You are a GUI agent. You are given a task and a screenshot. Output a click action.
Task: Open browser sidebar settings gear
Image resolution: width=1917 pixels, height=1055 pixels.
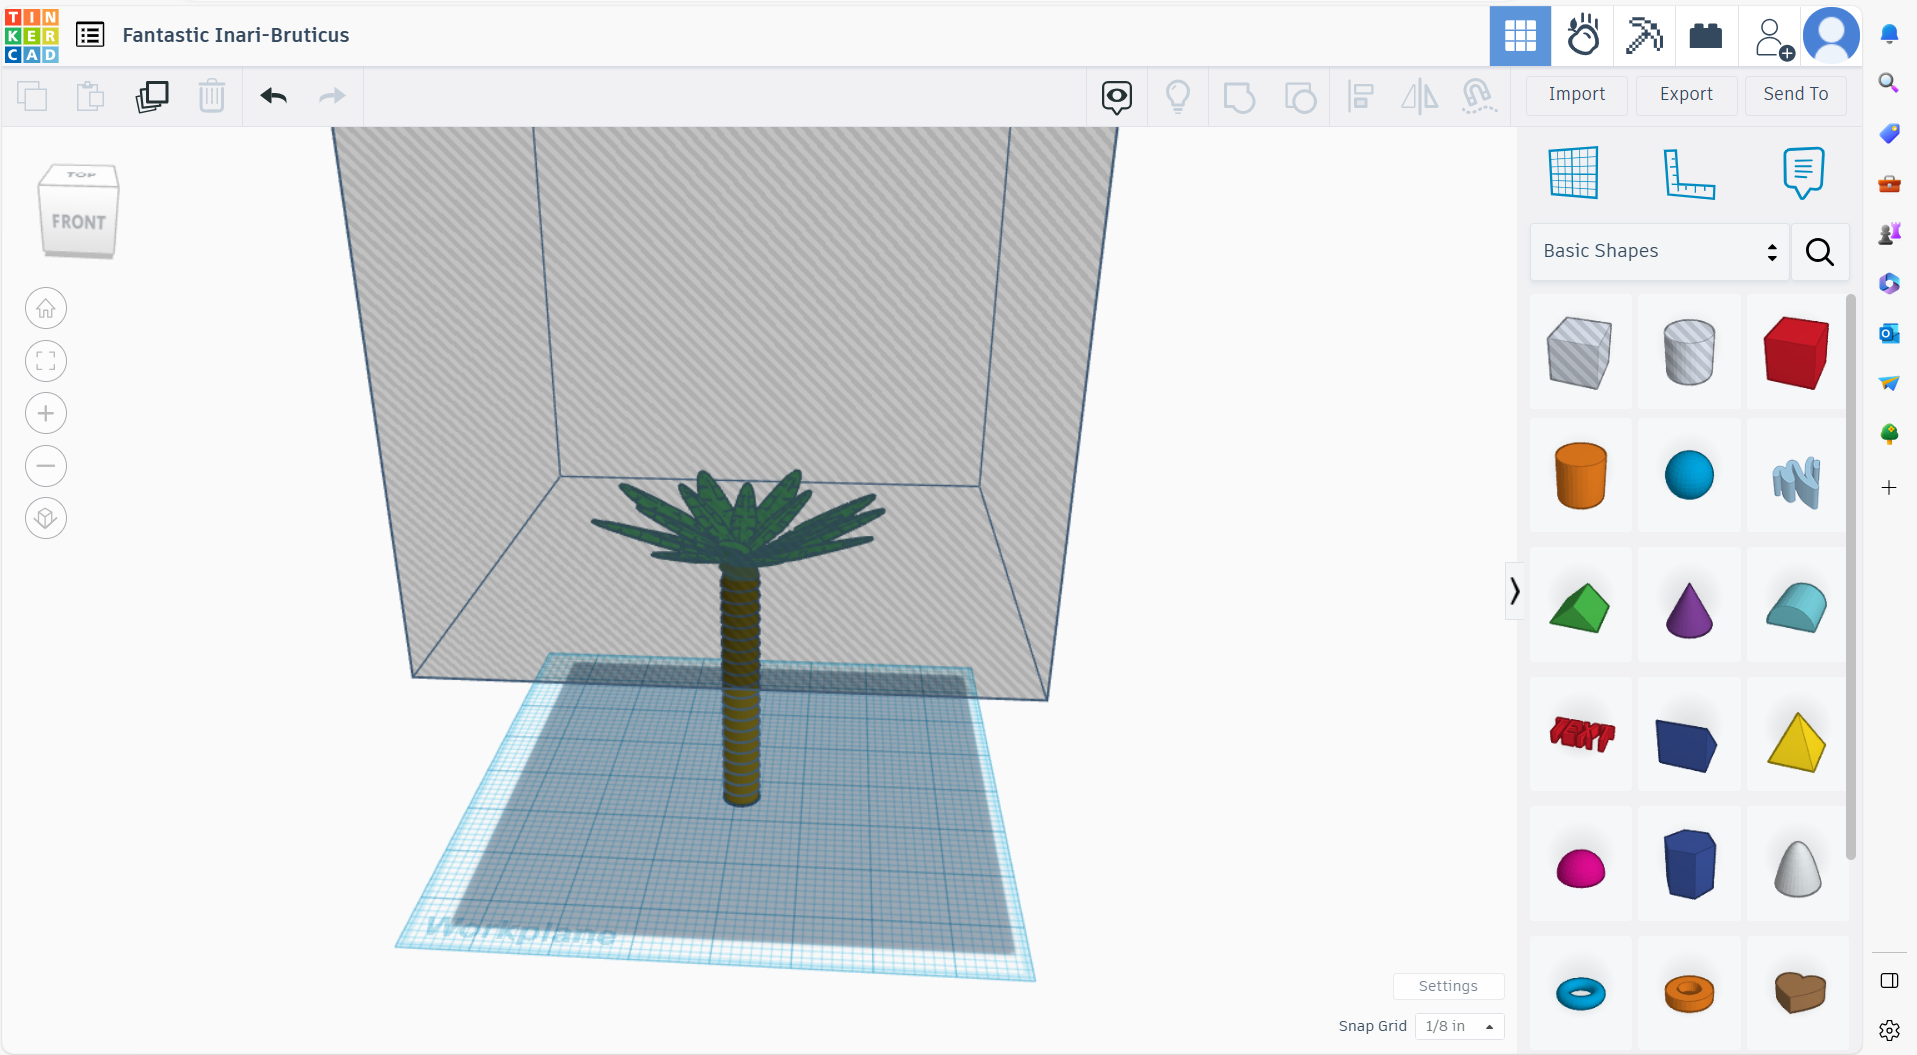1889,1030
